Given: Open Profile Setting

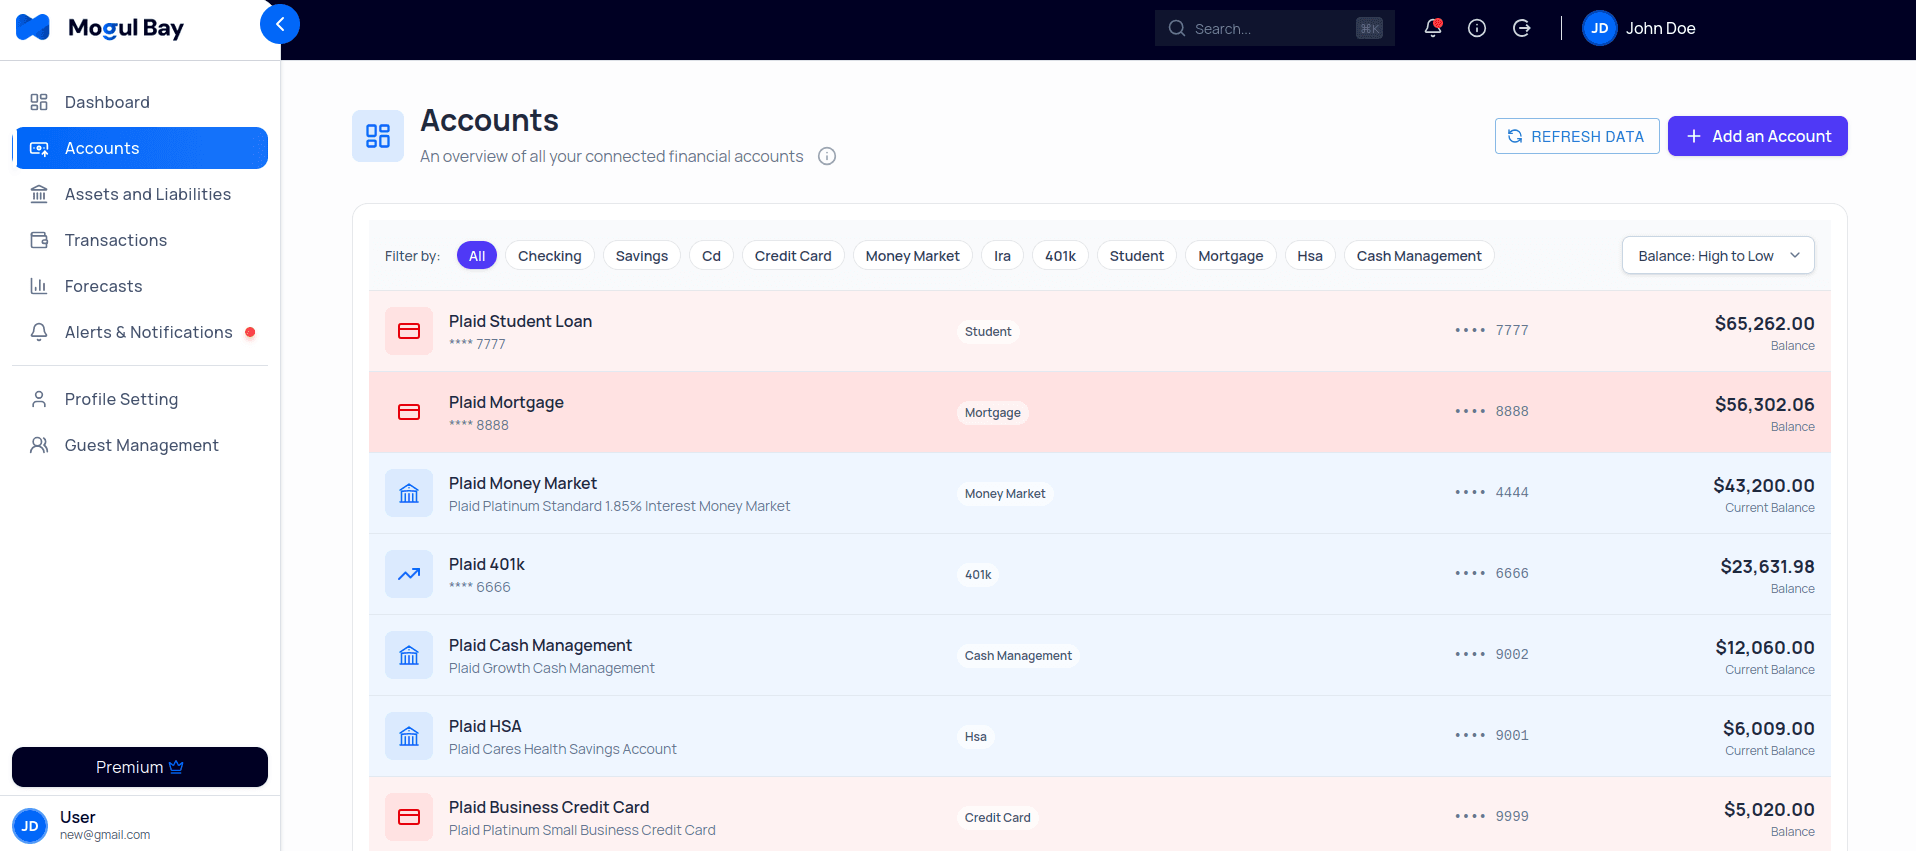Looking at the screenshot, I should 140,399.
